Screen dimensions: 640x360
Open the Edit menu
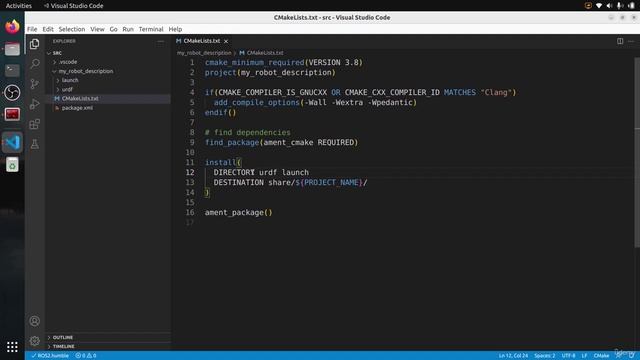pyautogui.click(x=48, y=29)
